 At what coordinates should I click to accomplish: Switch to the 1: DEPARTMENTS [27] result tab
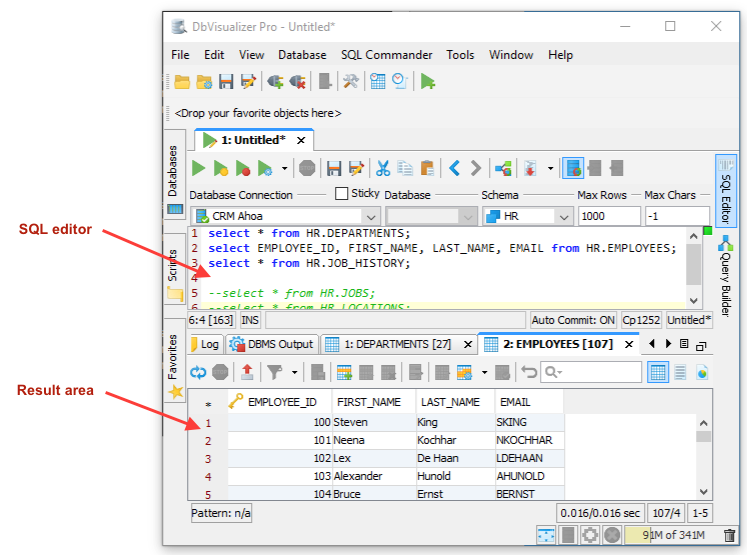[398, 344]
